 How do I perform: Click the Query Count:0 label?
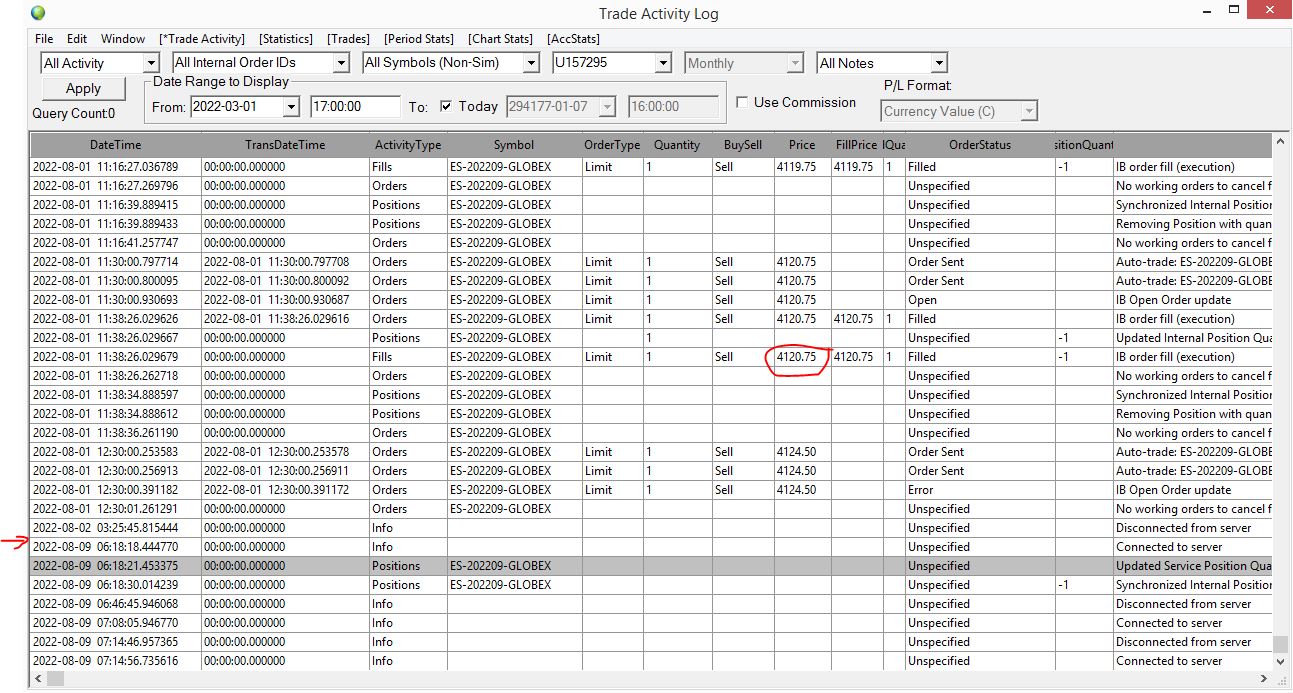pyautogui.click(x=73, y=114)
